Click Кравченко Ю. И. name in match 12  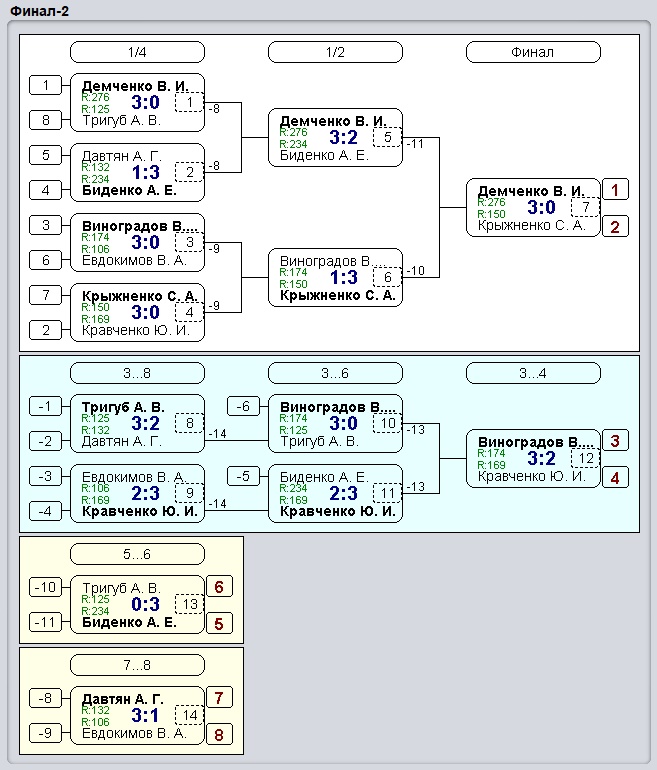point(531,476)
